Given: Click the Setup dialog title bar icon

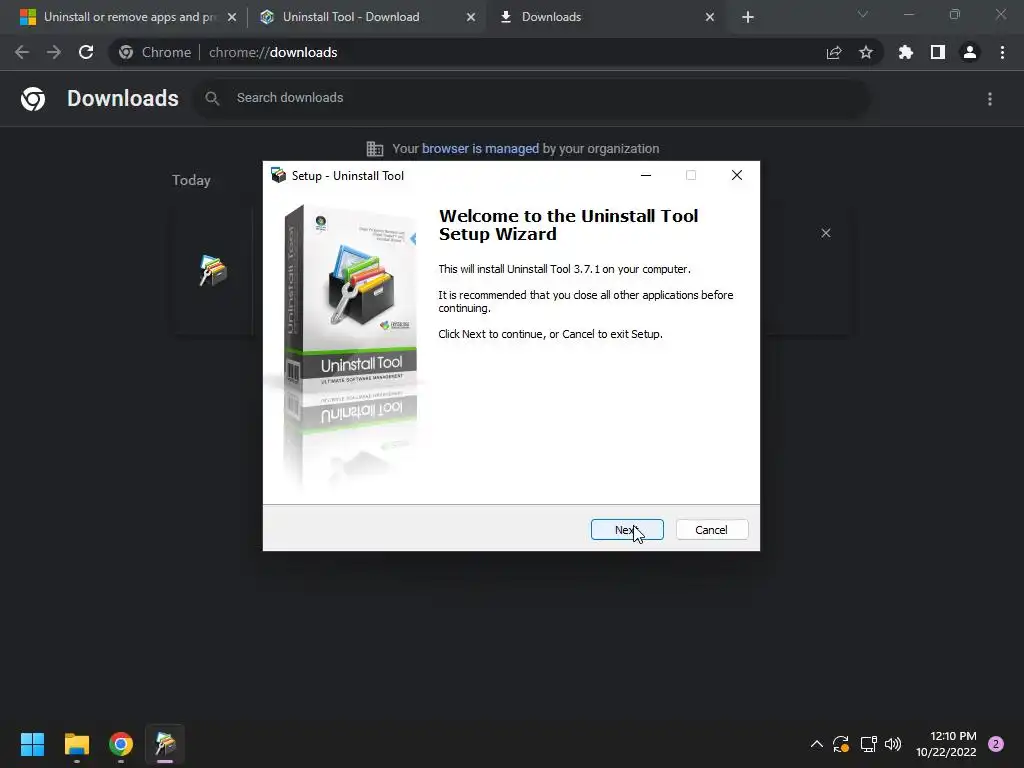Looking at the screenshot, I should coord(278,175).
